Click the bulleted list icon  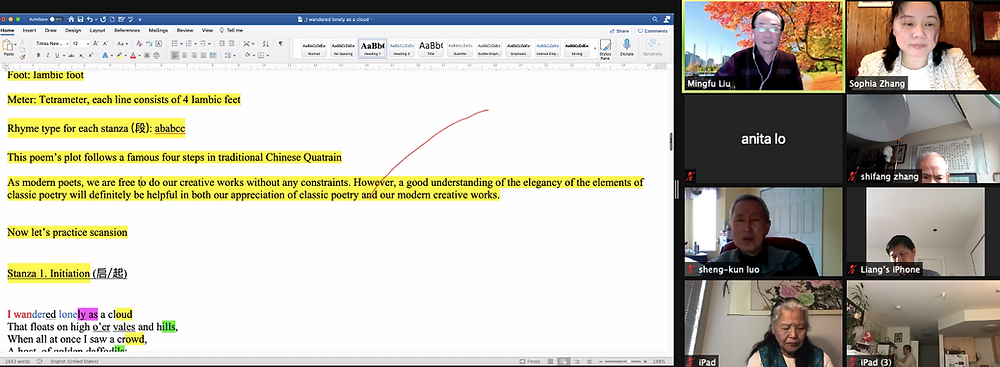[x=174, y=43]
